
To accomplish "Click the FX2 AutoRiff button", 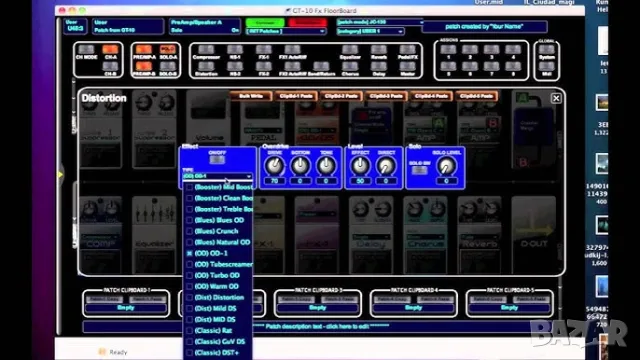I will [x=292, y=67].
